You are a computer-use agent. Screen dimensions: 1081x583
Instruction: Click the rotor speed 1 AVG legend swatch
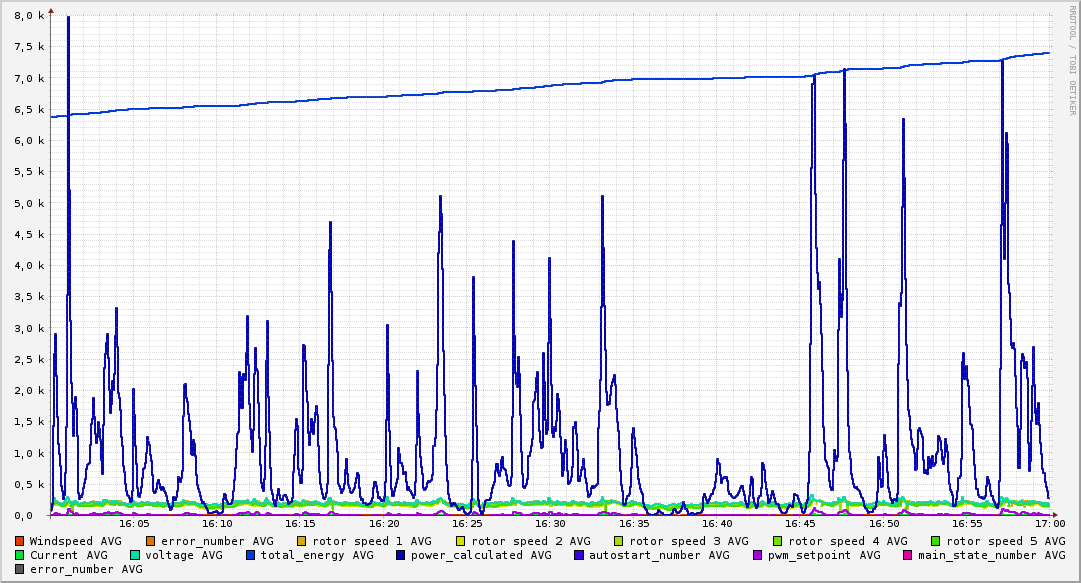pyautogui.click(x=302, y=541)
